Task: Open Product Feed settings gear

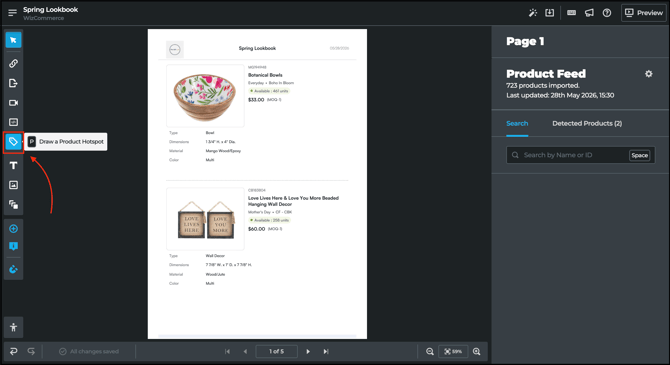Action: point(649,74)
